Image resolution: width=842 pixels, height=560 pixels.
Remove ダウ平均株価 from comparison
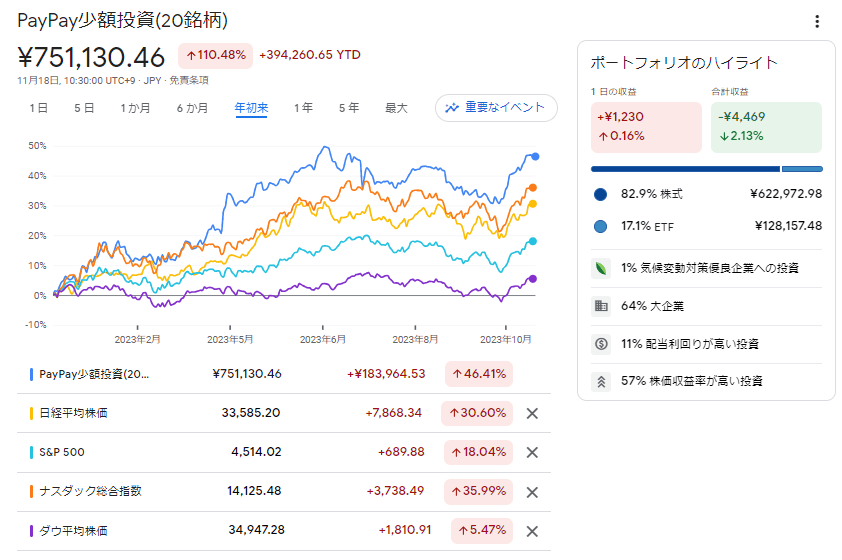click(532, 531)
